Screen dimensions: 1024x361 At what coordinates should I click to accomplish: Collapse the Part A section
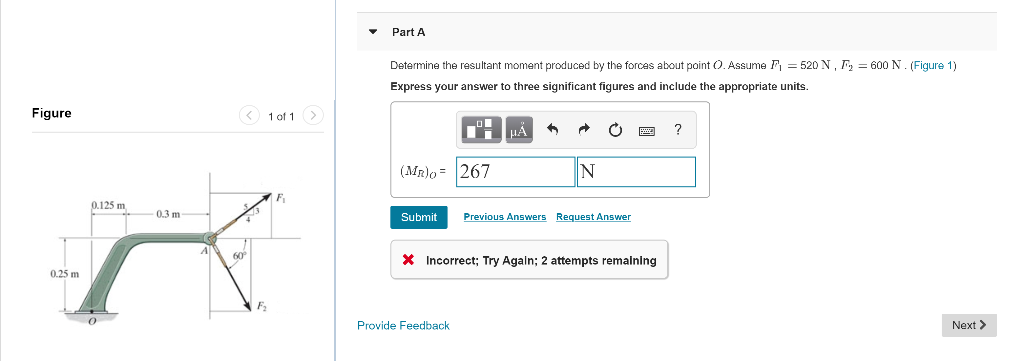click(x=373, y=32)
